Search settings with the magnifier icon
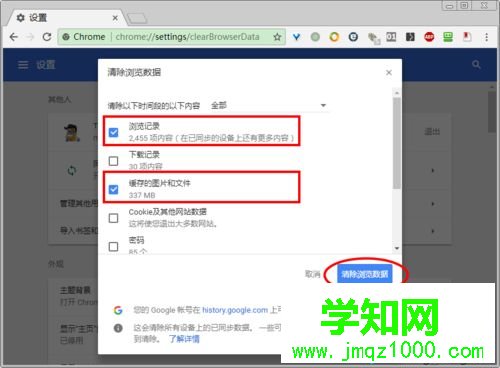 point(476,64)
